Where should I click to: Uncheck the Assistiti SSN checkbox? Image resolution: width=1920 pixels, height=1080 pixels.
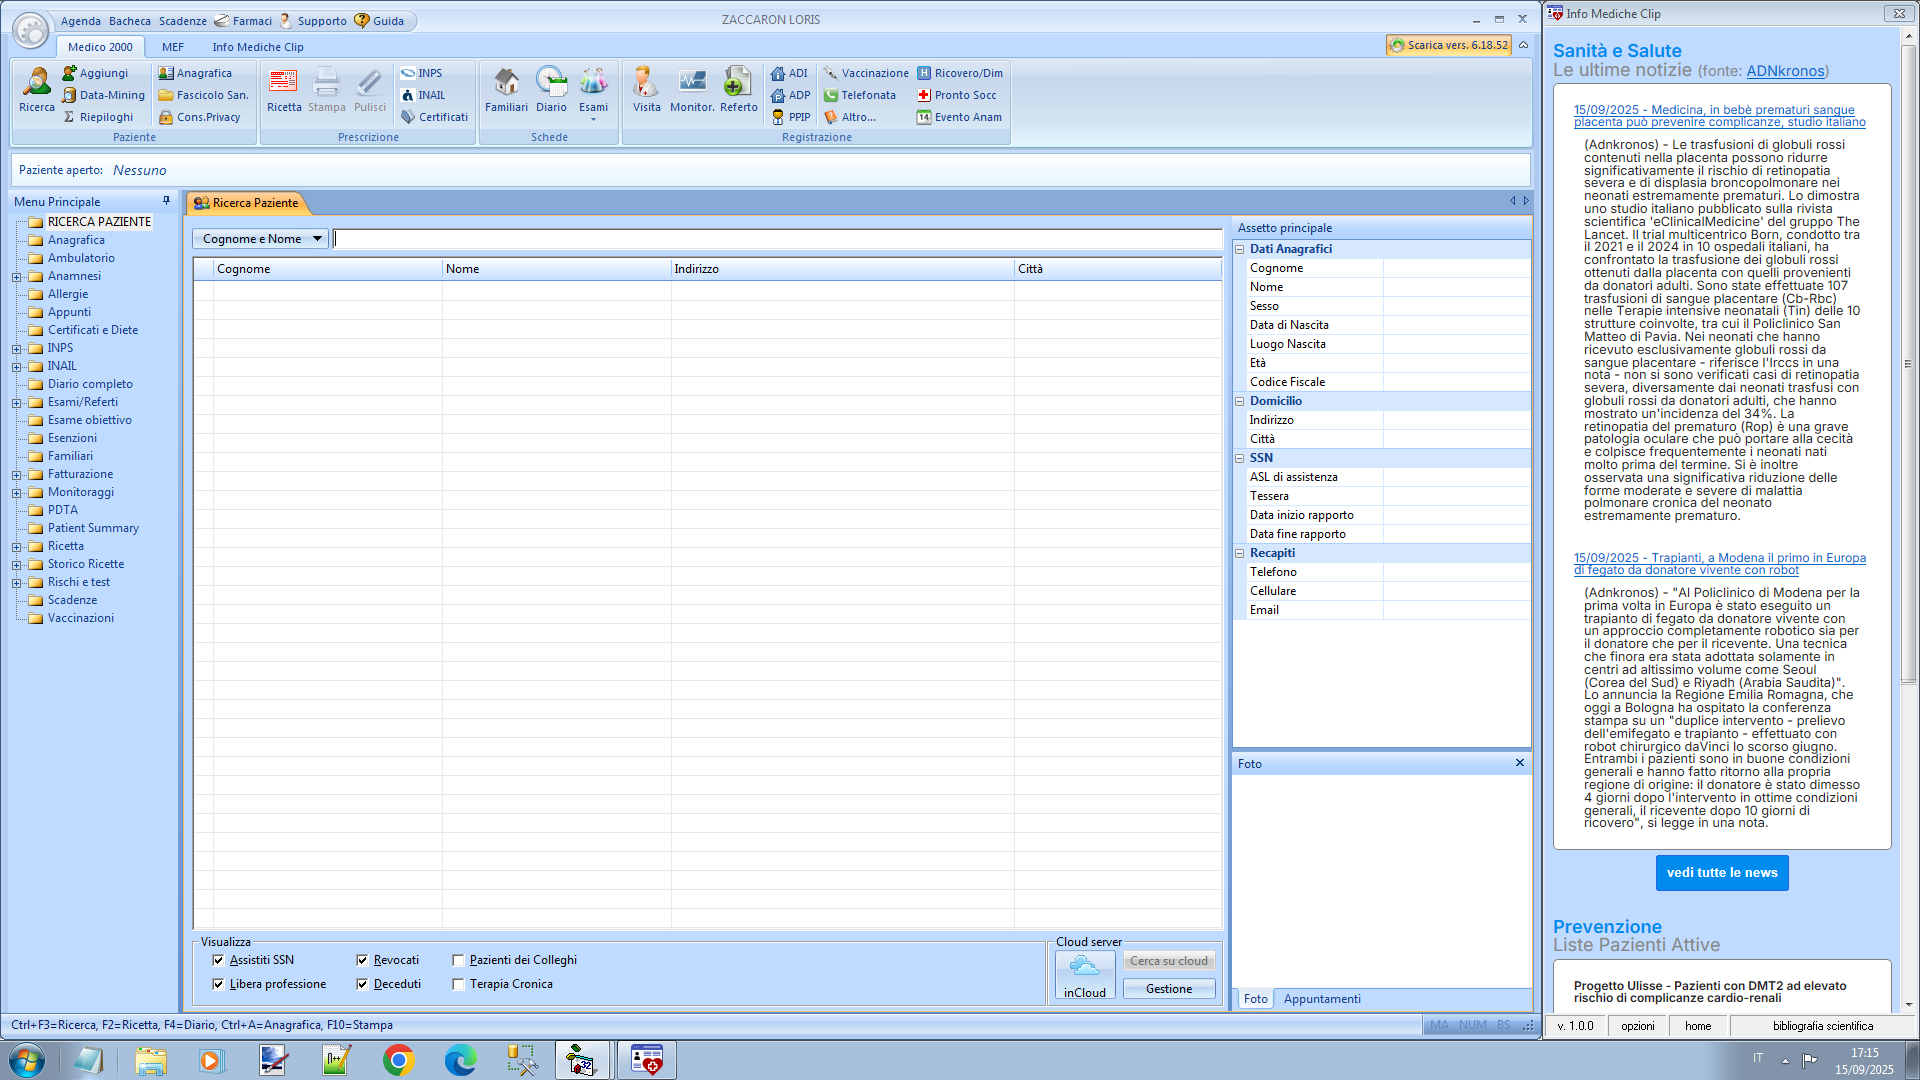(218, 960)
